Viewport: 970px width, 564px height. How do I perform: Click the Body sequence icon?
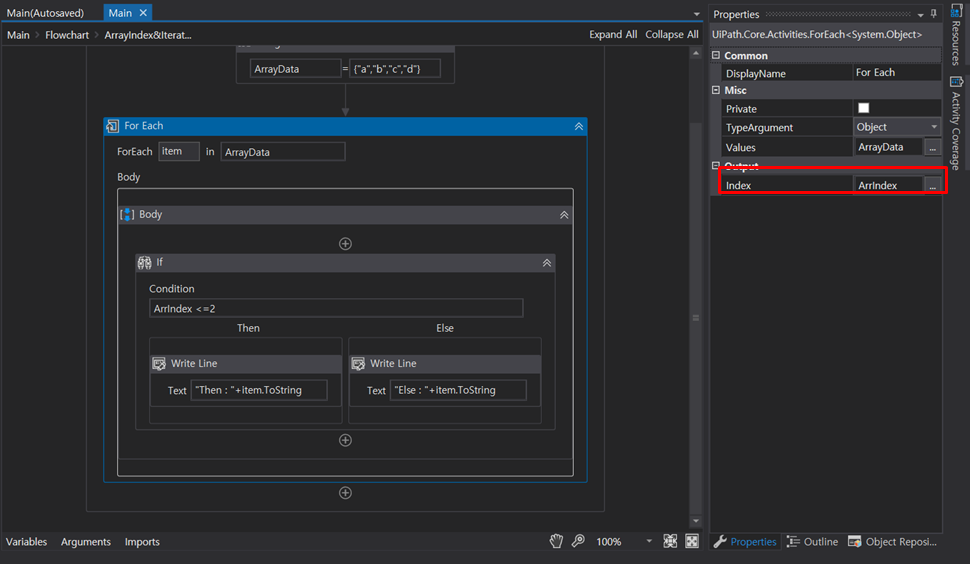pos(127,215)
